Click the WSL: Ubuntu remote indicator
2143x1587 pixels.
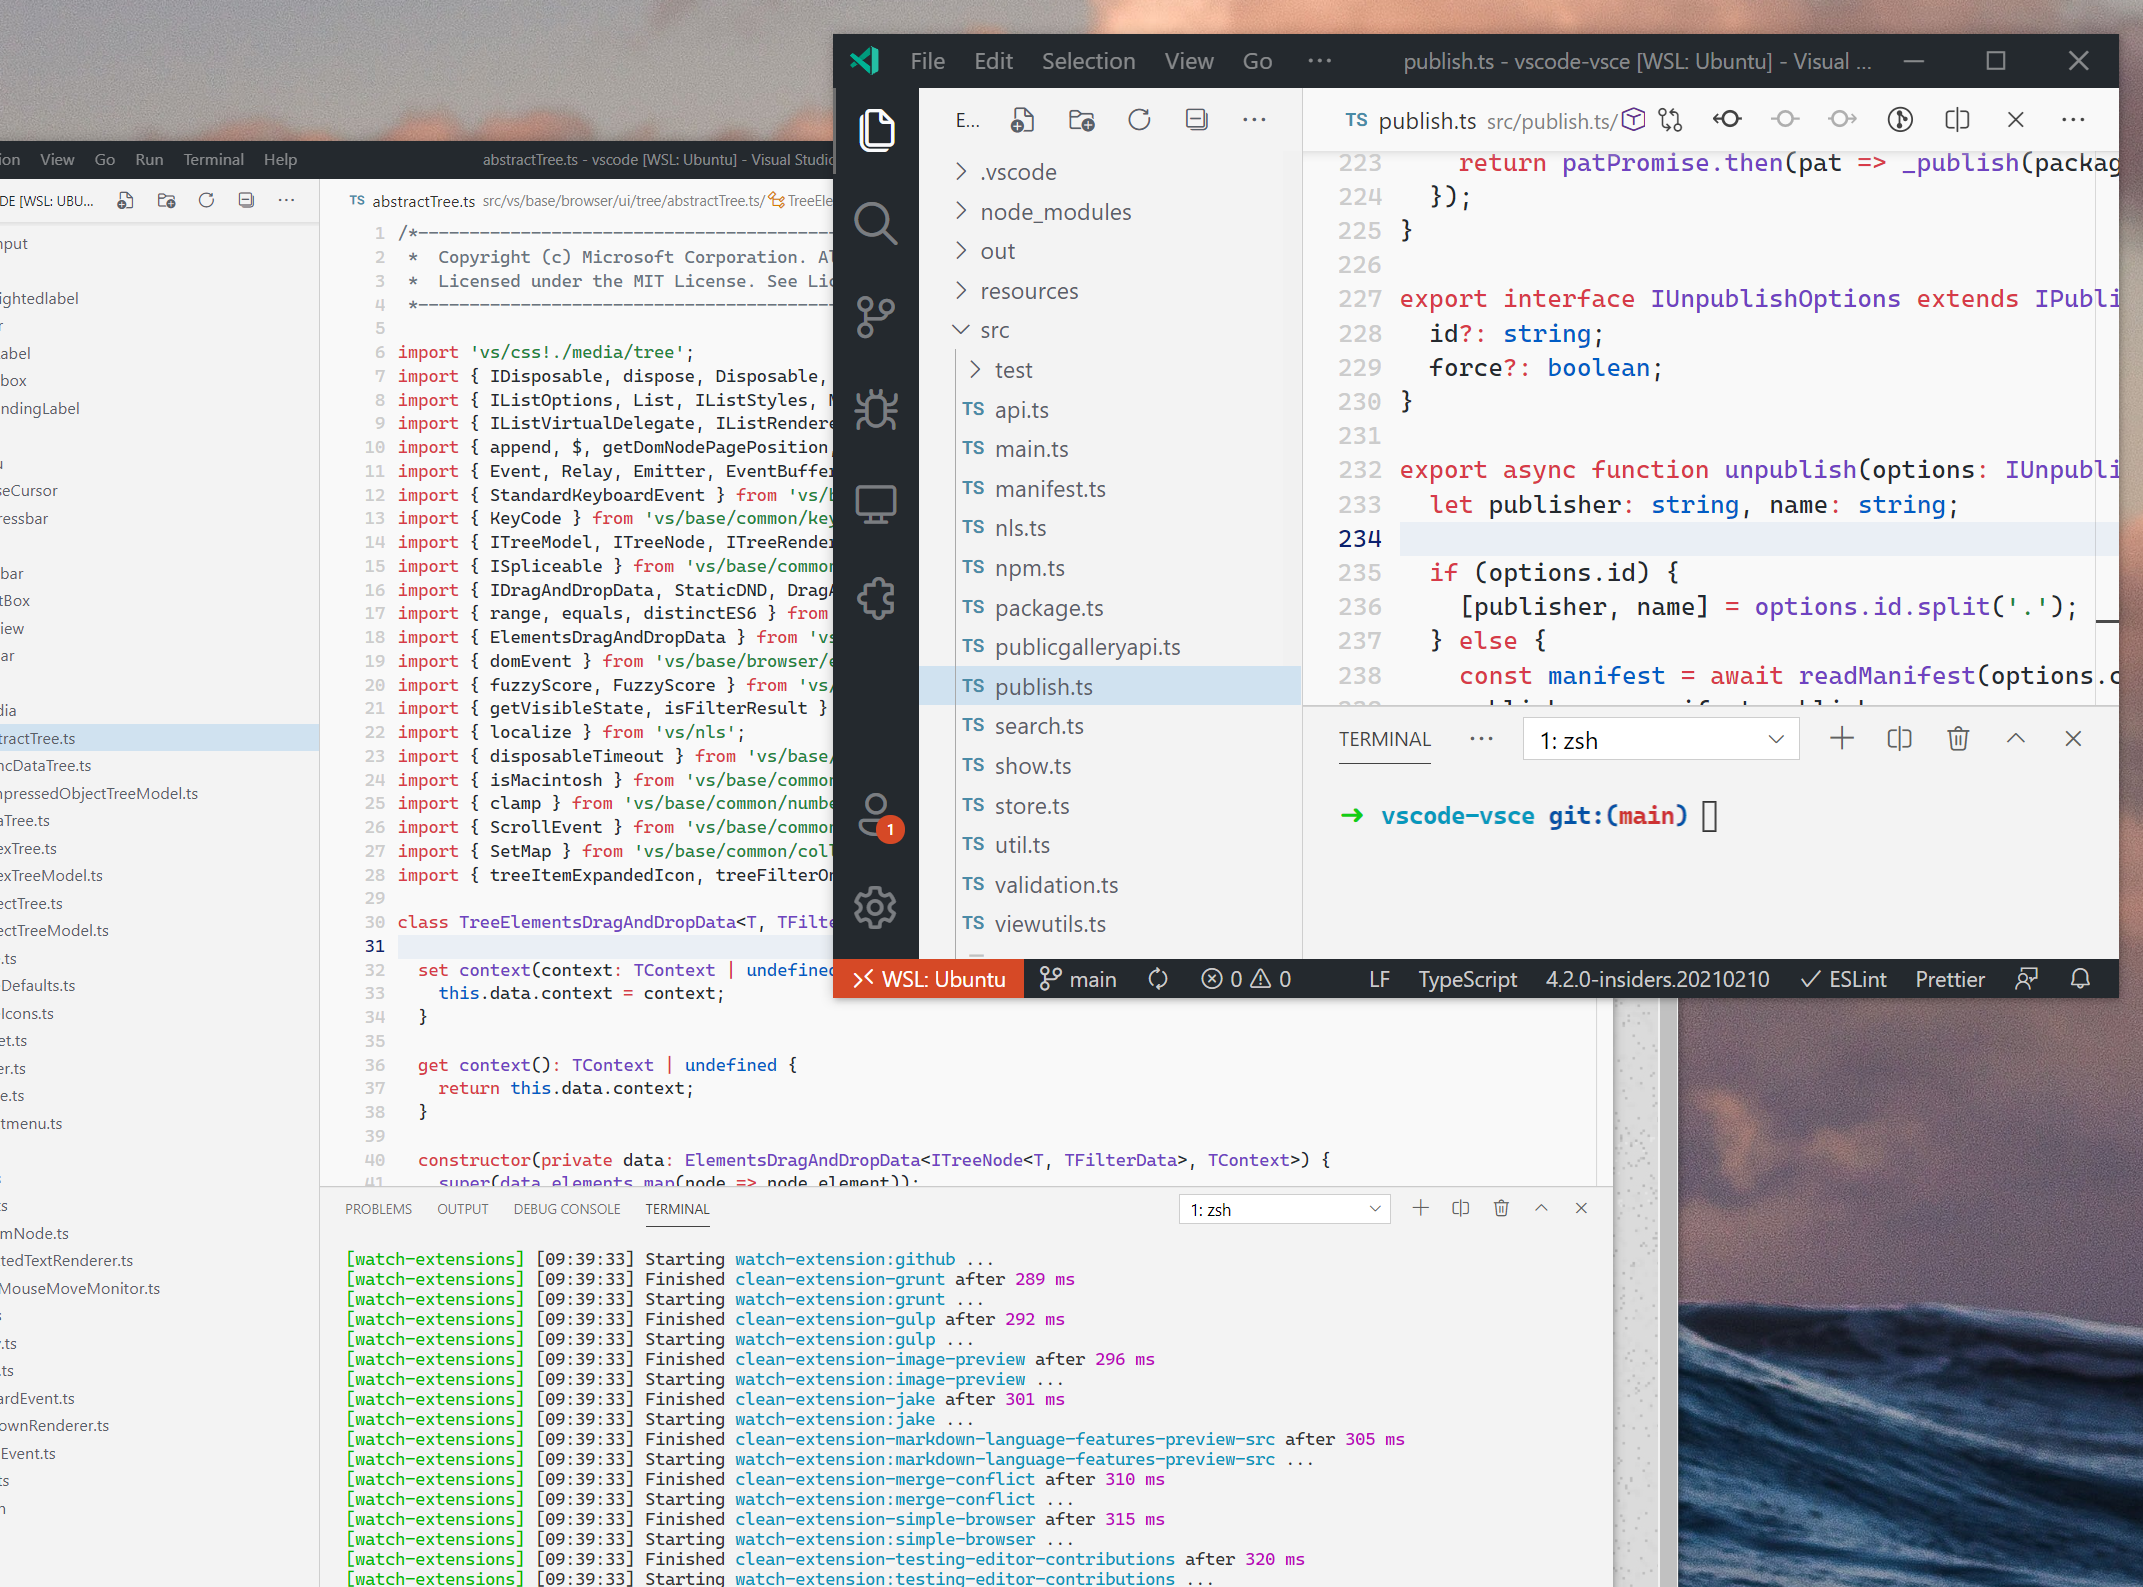[928, 979]
